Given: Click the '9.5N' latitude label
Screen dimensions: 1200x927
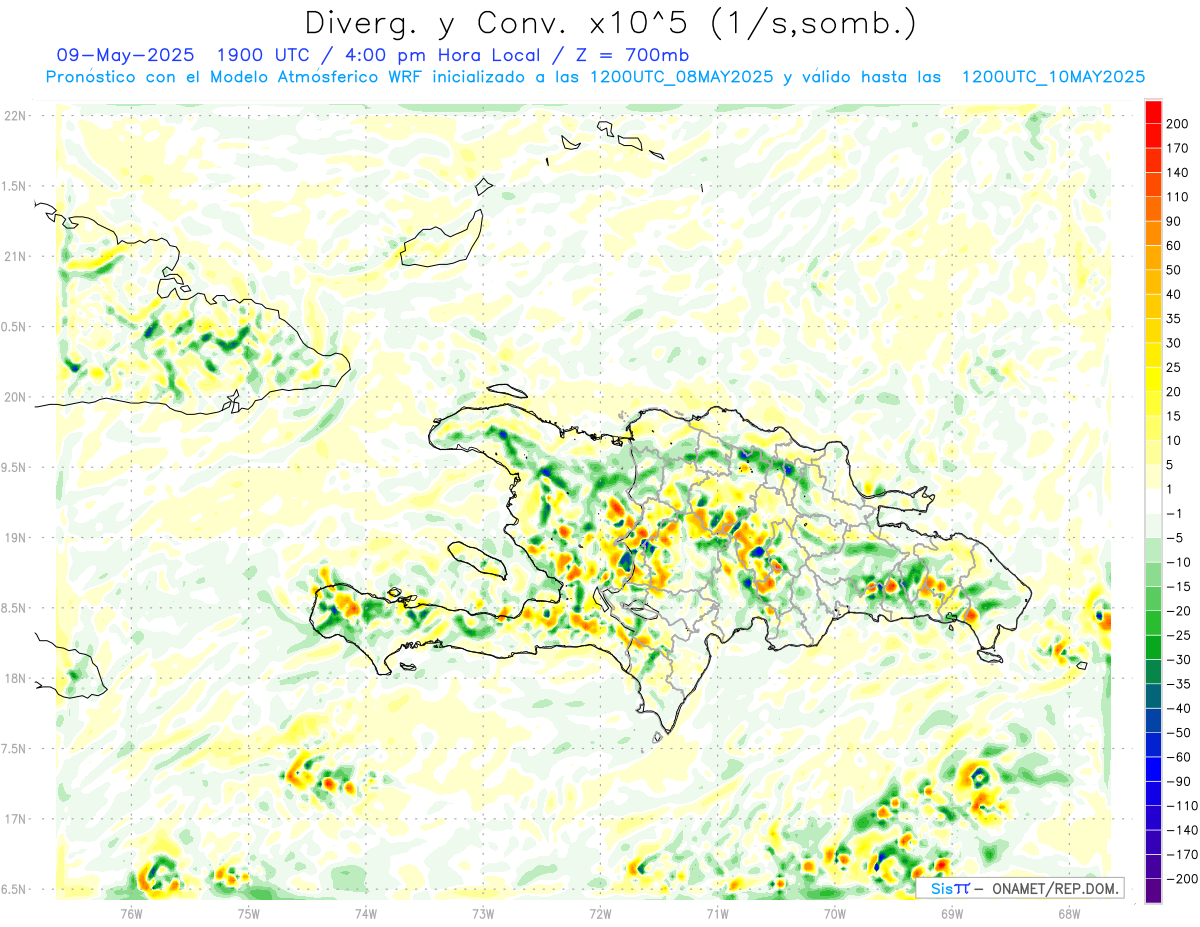Looking at the screenshot, I should (15, 467).
